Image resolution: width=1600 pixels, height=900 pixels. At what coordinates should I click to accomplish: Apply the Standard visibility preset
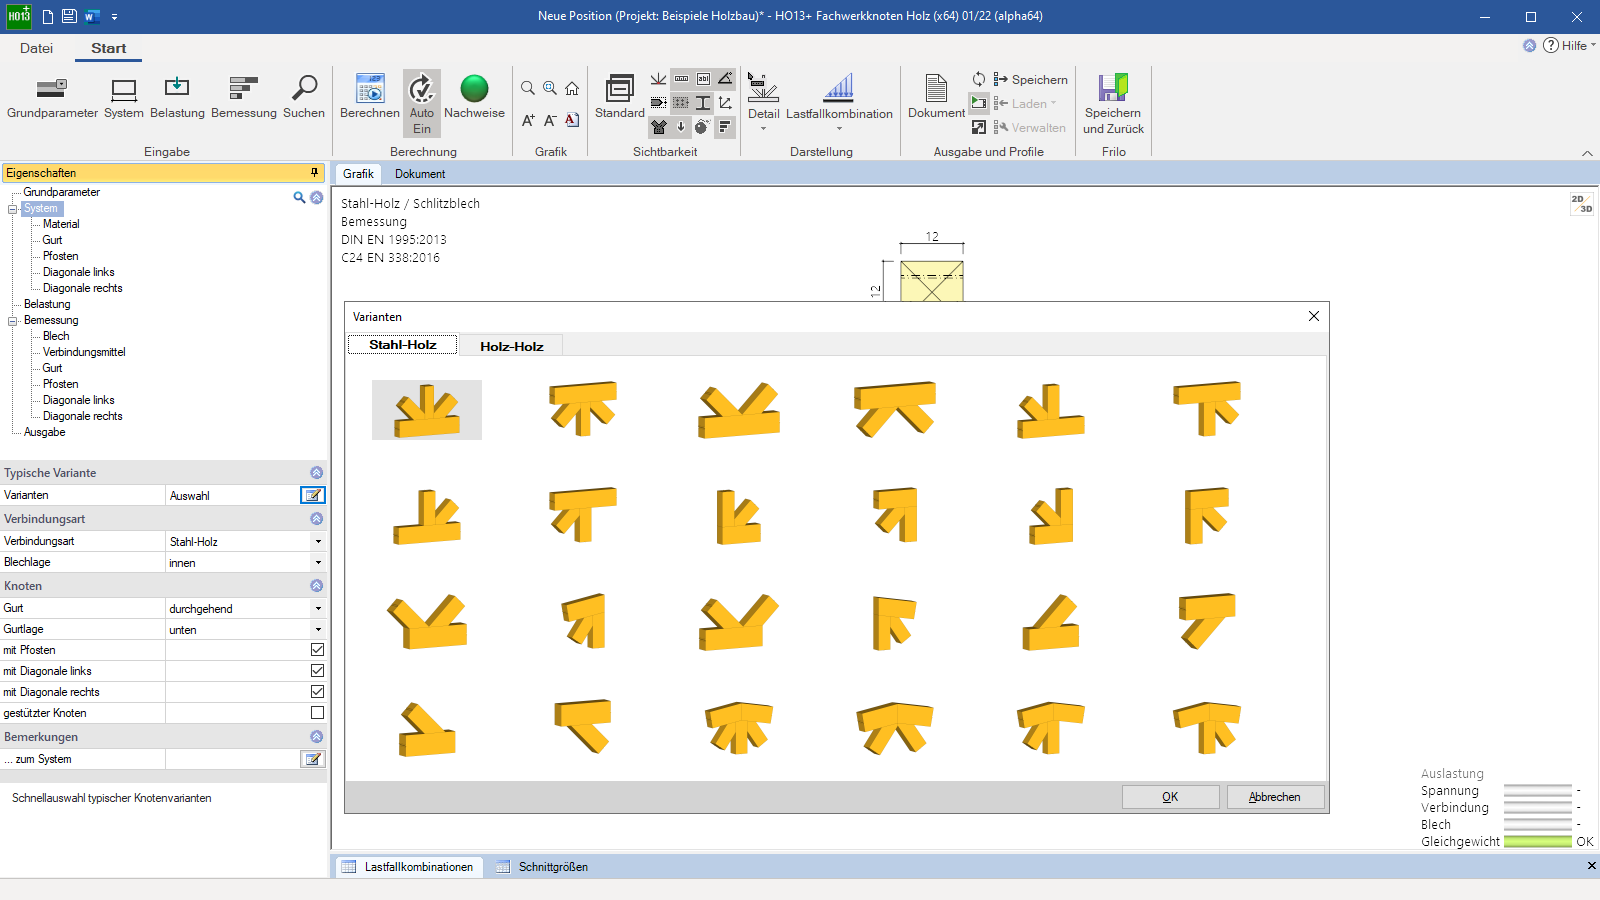pos(620,97)
